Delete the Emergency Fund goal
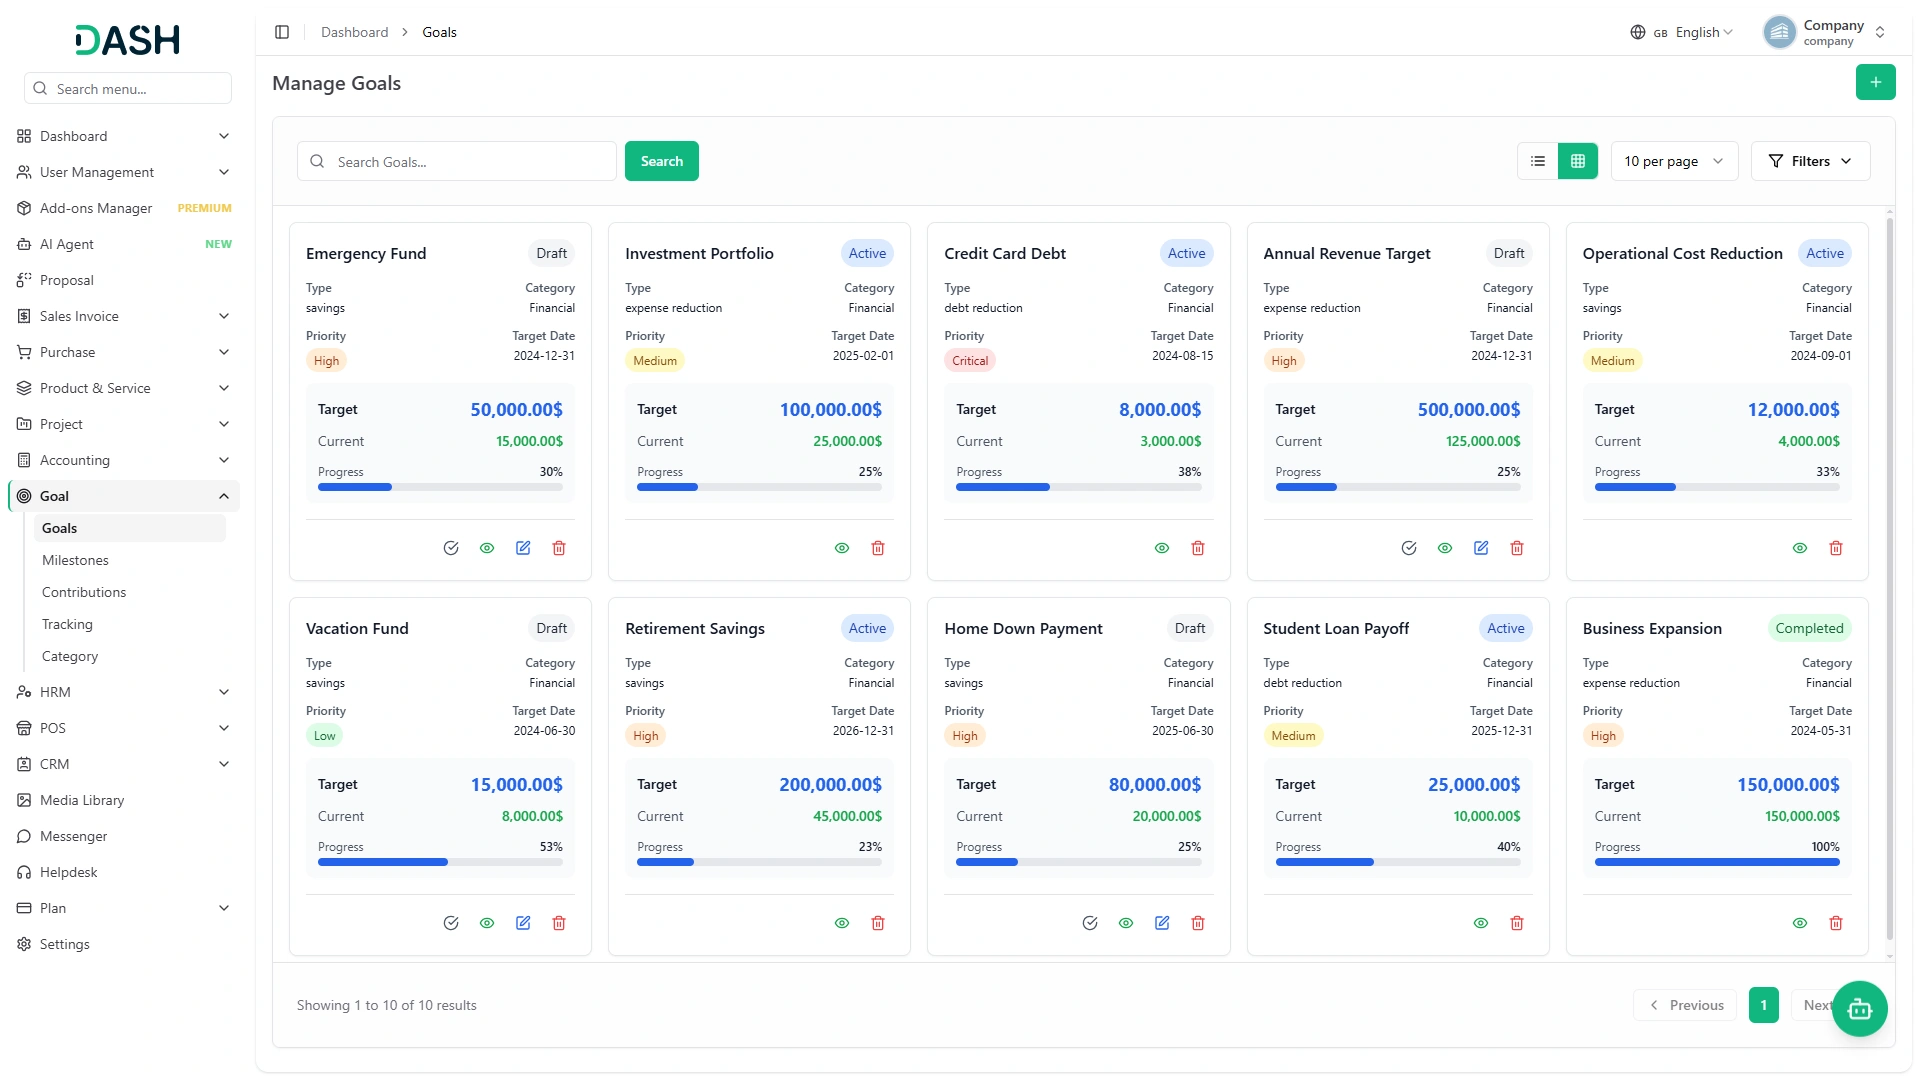This screenshot has height=1080, width=1920. pos(559,548)
